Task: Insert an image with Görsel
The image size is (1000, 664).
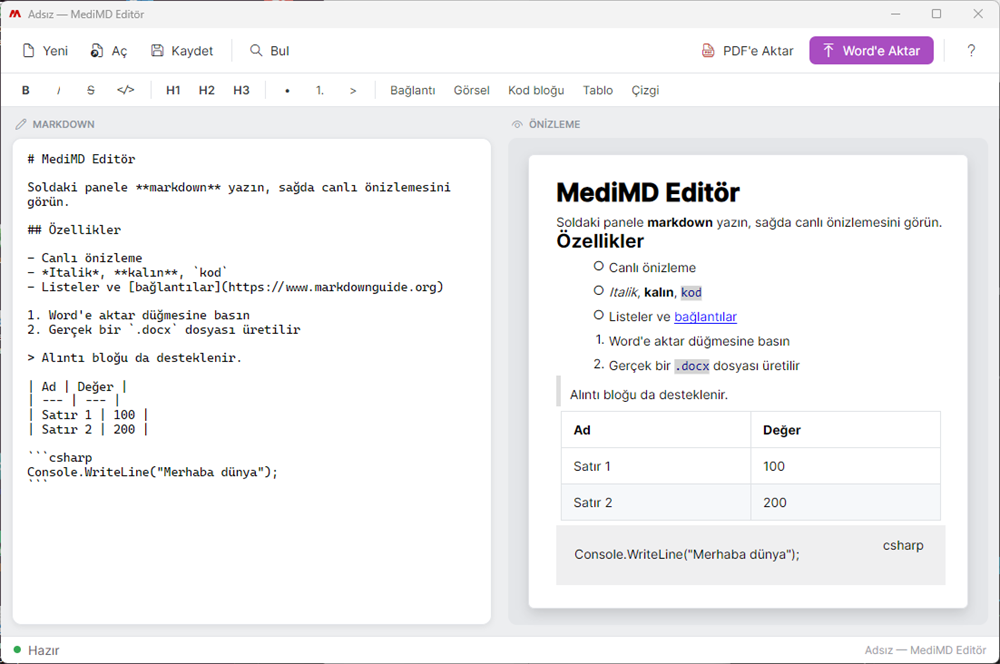Action: click(471, 91)
